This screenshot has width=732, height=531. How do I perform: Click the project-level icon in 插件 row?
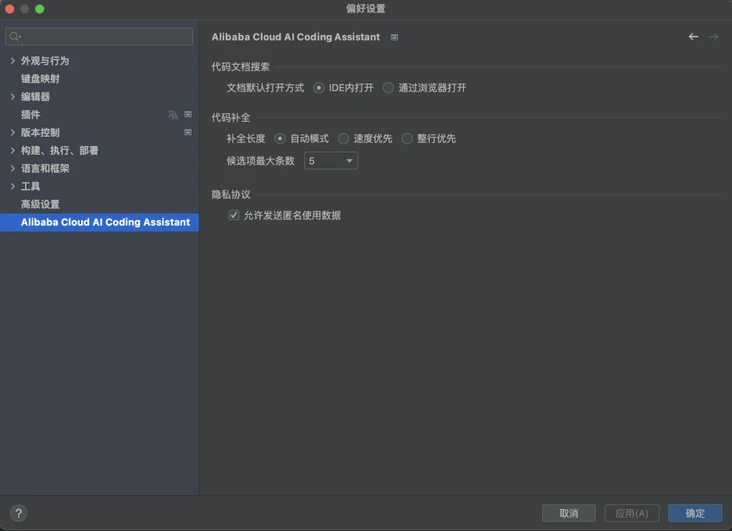coord(188,114)
